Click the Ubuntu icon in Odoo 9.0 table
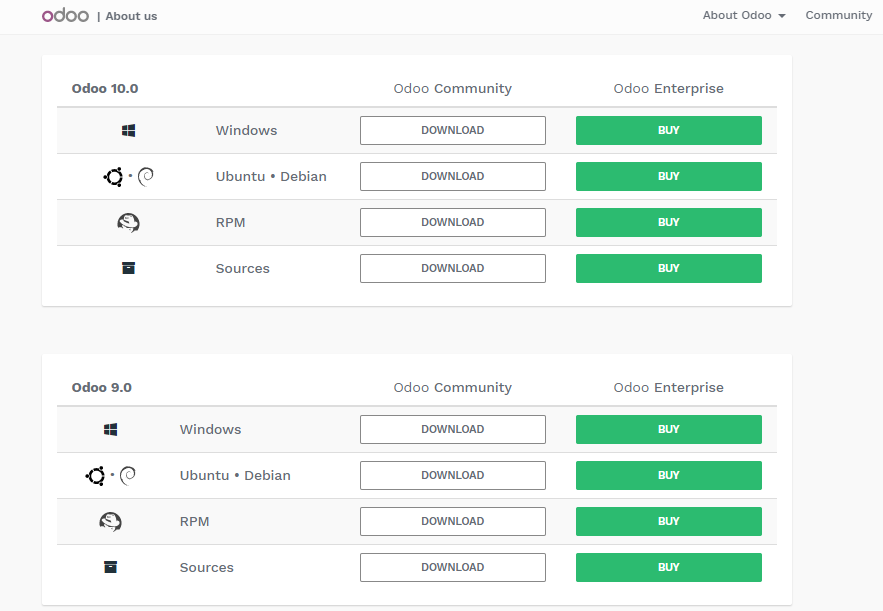The height and width of the screenshot is (611, 883). [x=96, y=476]
